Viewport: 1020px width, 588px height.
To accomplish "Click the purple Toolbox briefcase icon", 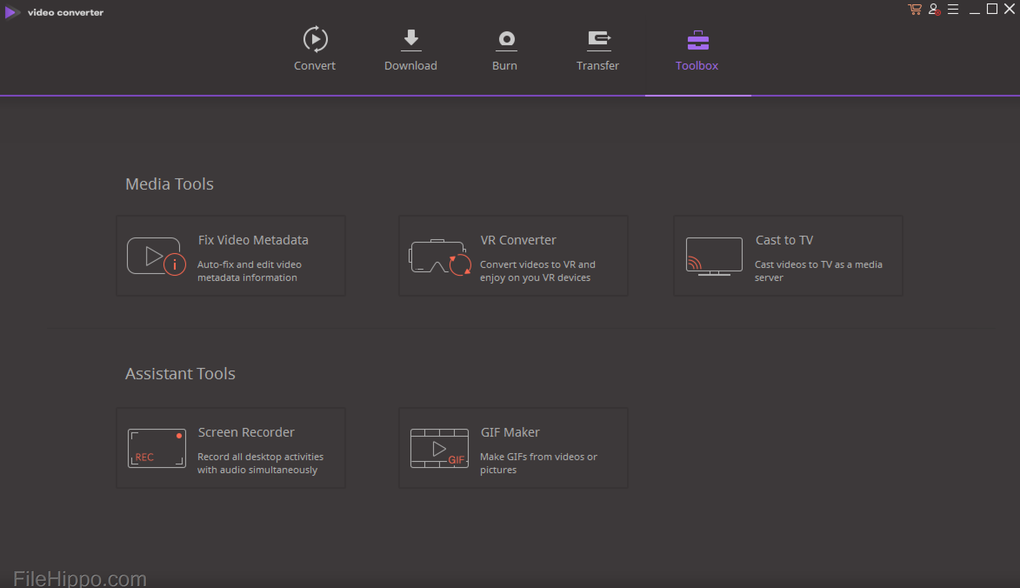I will point(697,40).
